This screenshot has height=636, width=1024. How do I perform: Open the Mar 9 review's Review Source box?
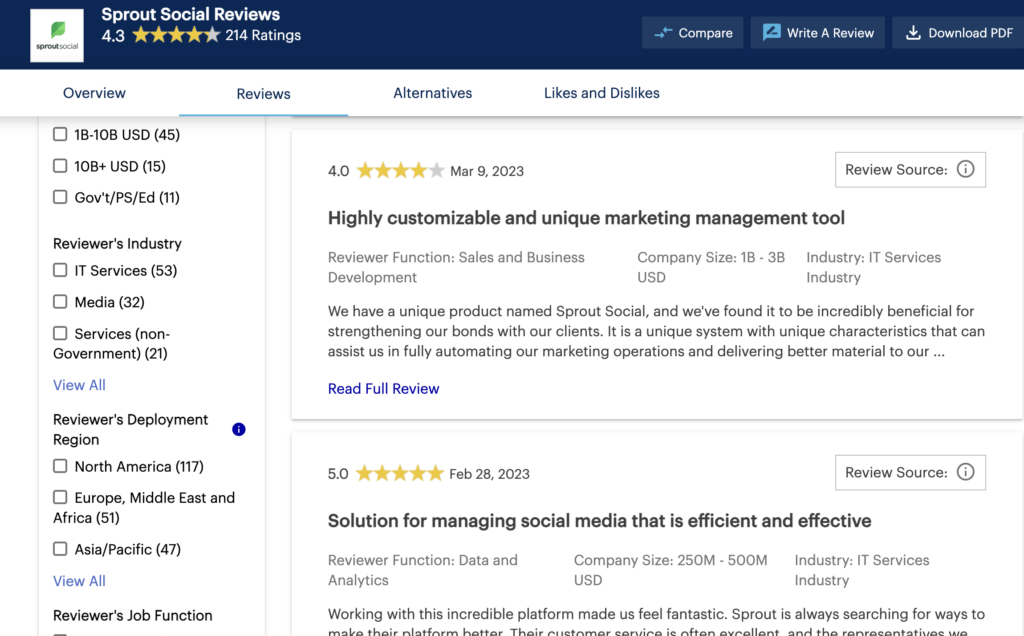coord(909,170)
